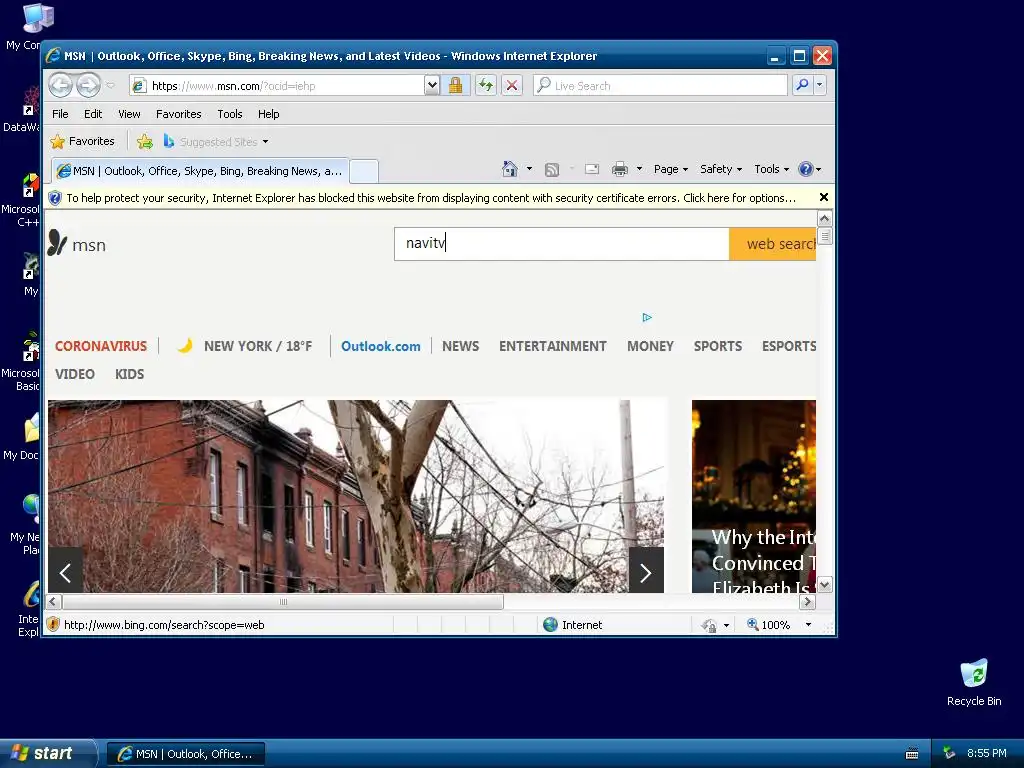Click the RSS feeds icon
The width and height of the screenshot is (1024, 768).
click(x=552, y=170)
